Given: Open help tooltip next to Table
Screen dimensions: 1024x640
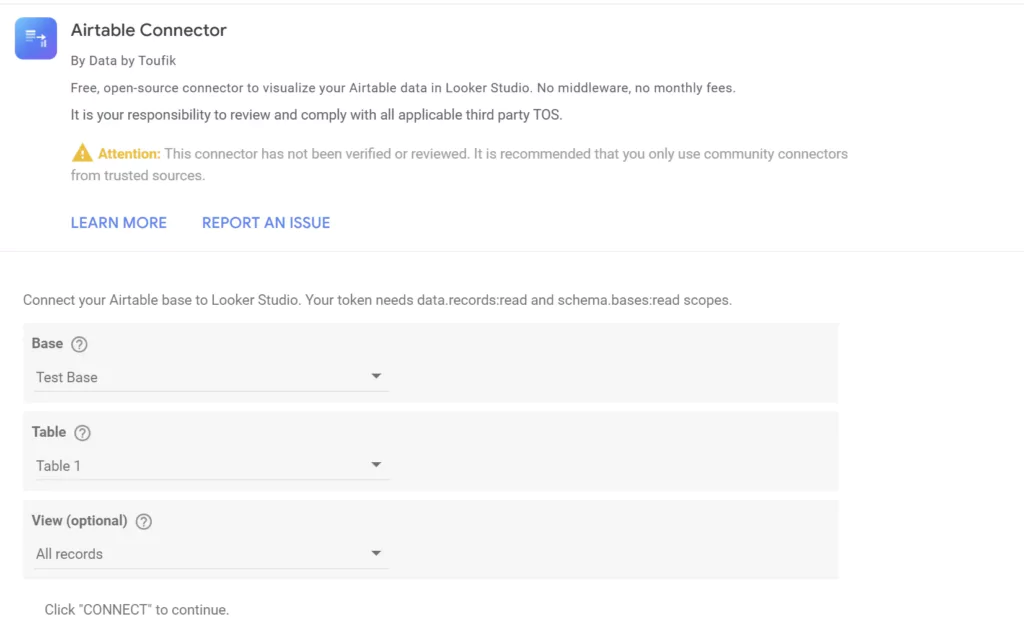Looking at the screenshot, I should (82, 433).
